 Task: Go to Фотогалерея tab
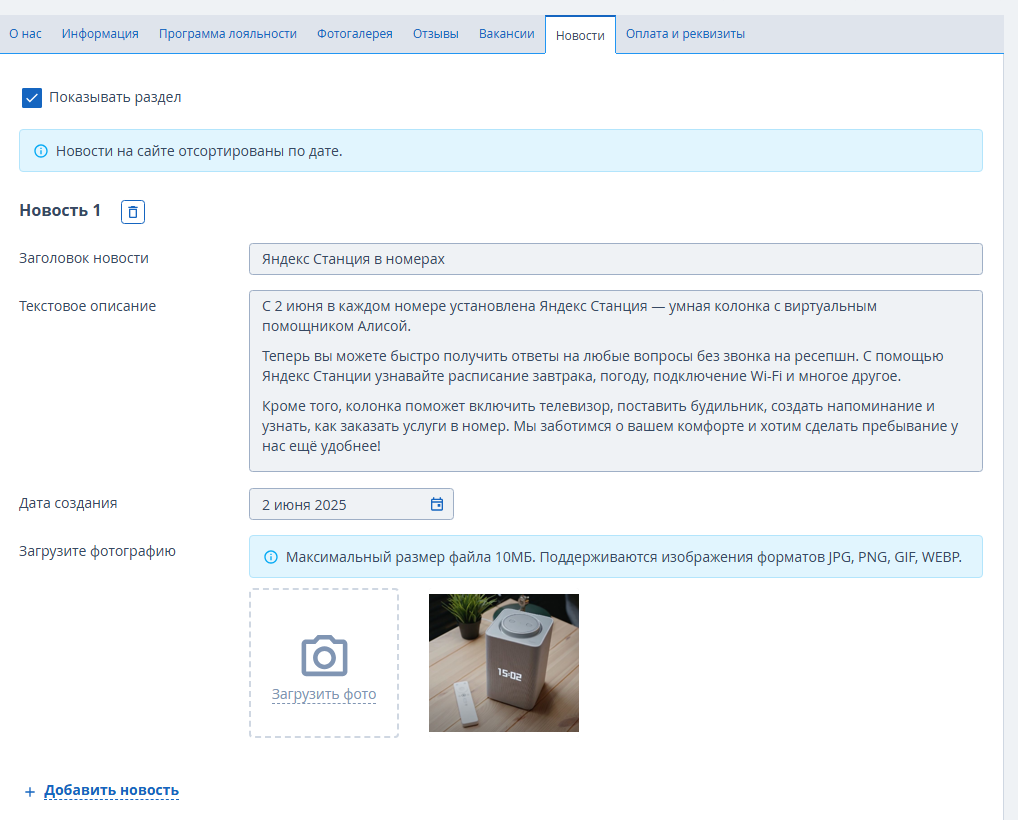click(354, 34)
